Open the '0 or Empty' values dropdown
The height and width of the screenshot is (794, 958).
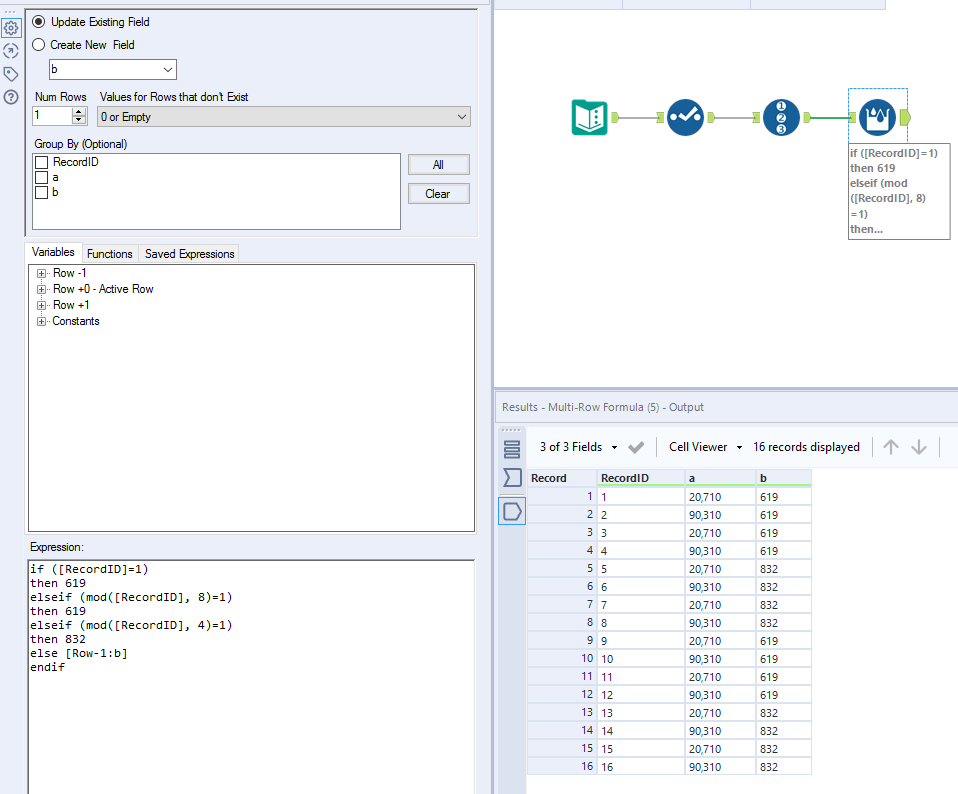(283, 117)
